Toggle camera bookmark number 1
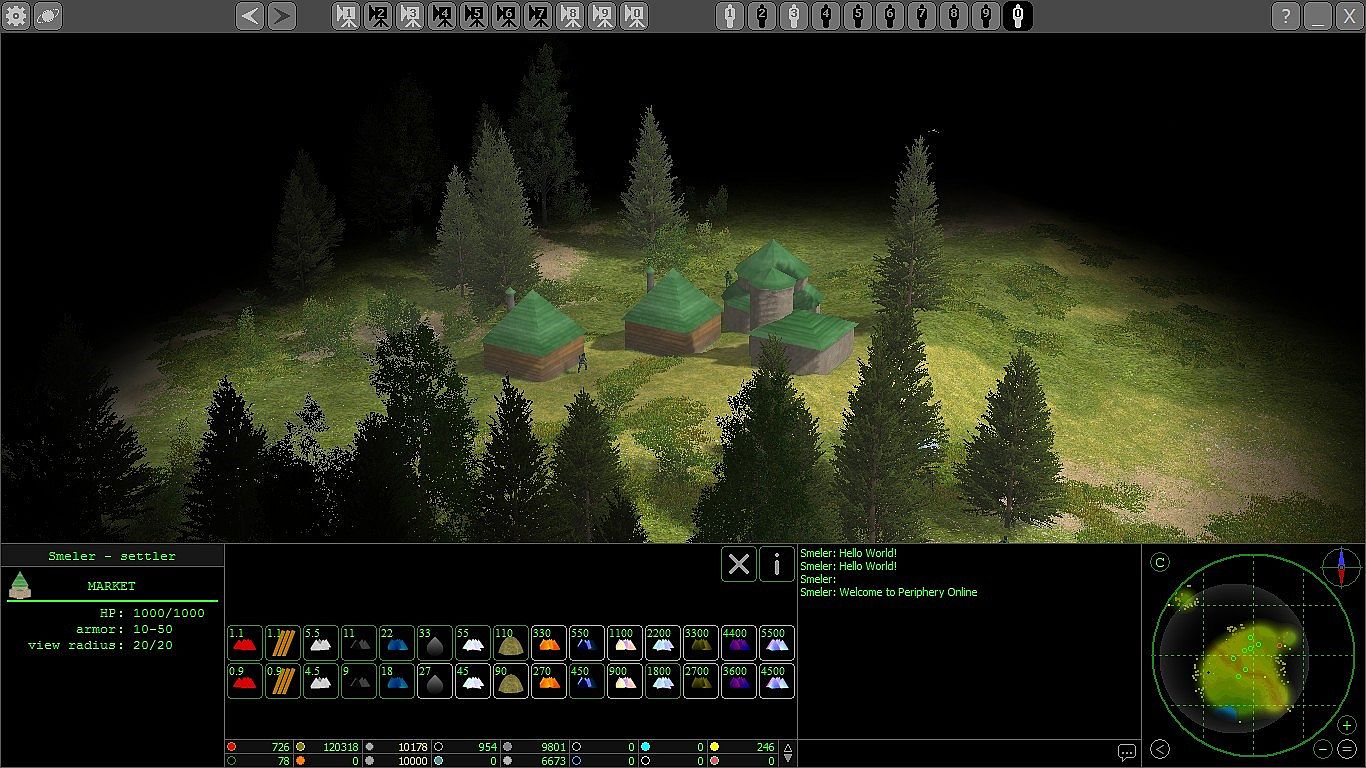 pyautogui.click(x=346, y=16)
